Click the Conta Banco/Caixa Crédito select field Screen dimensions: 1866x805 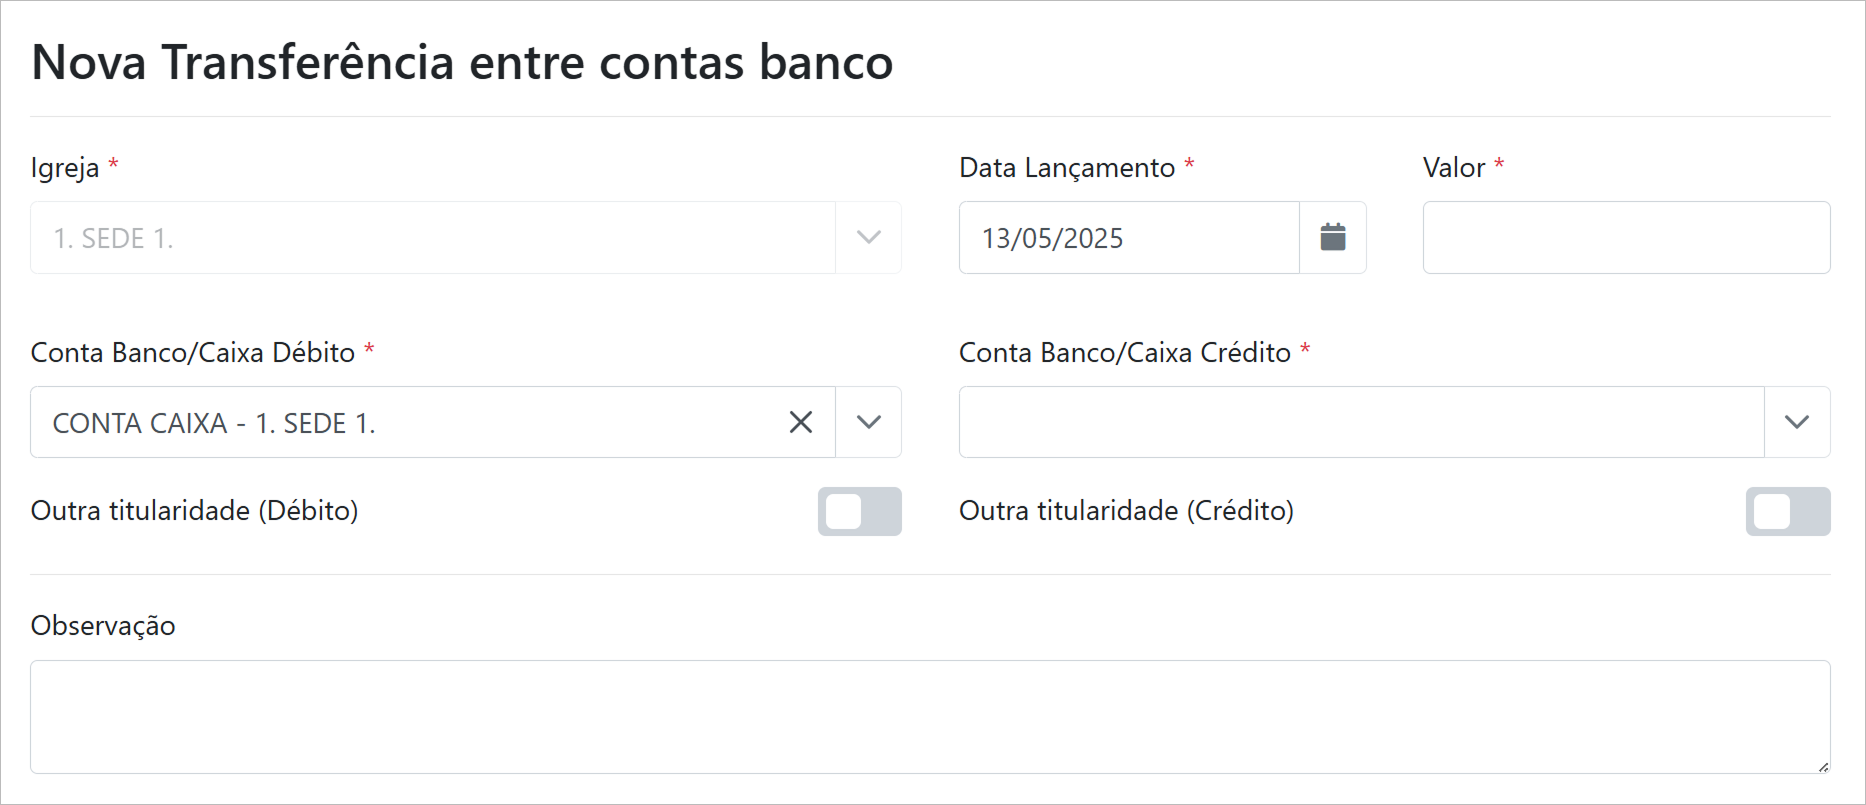point(1360,422)
